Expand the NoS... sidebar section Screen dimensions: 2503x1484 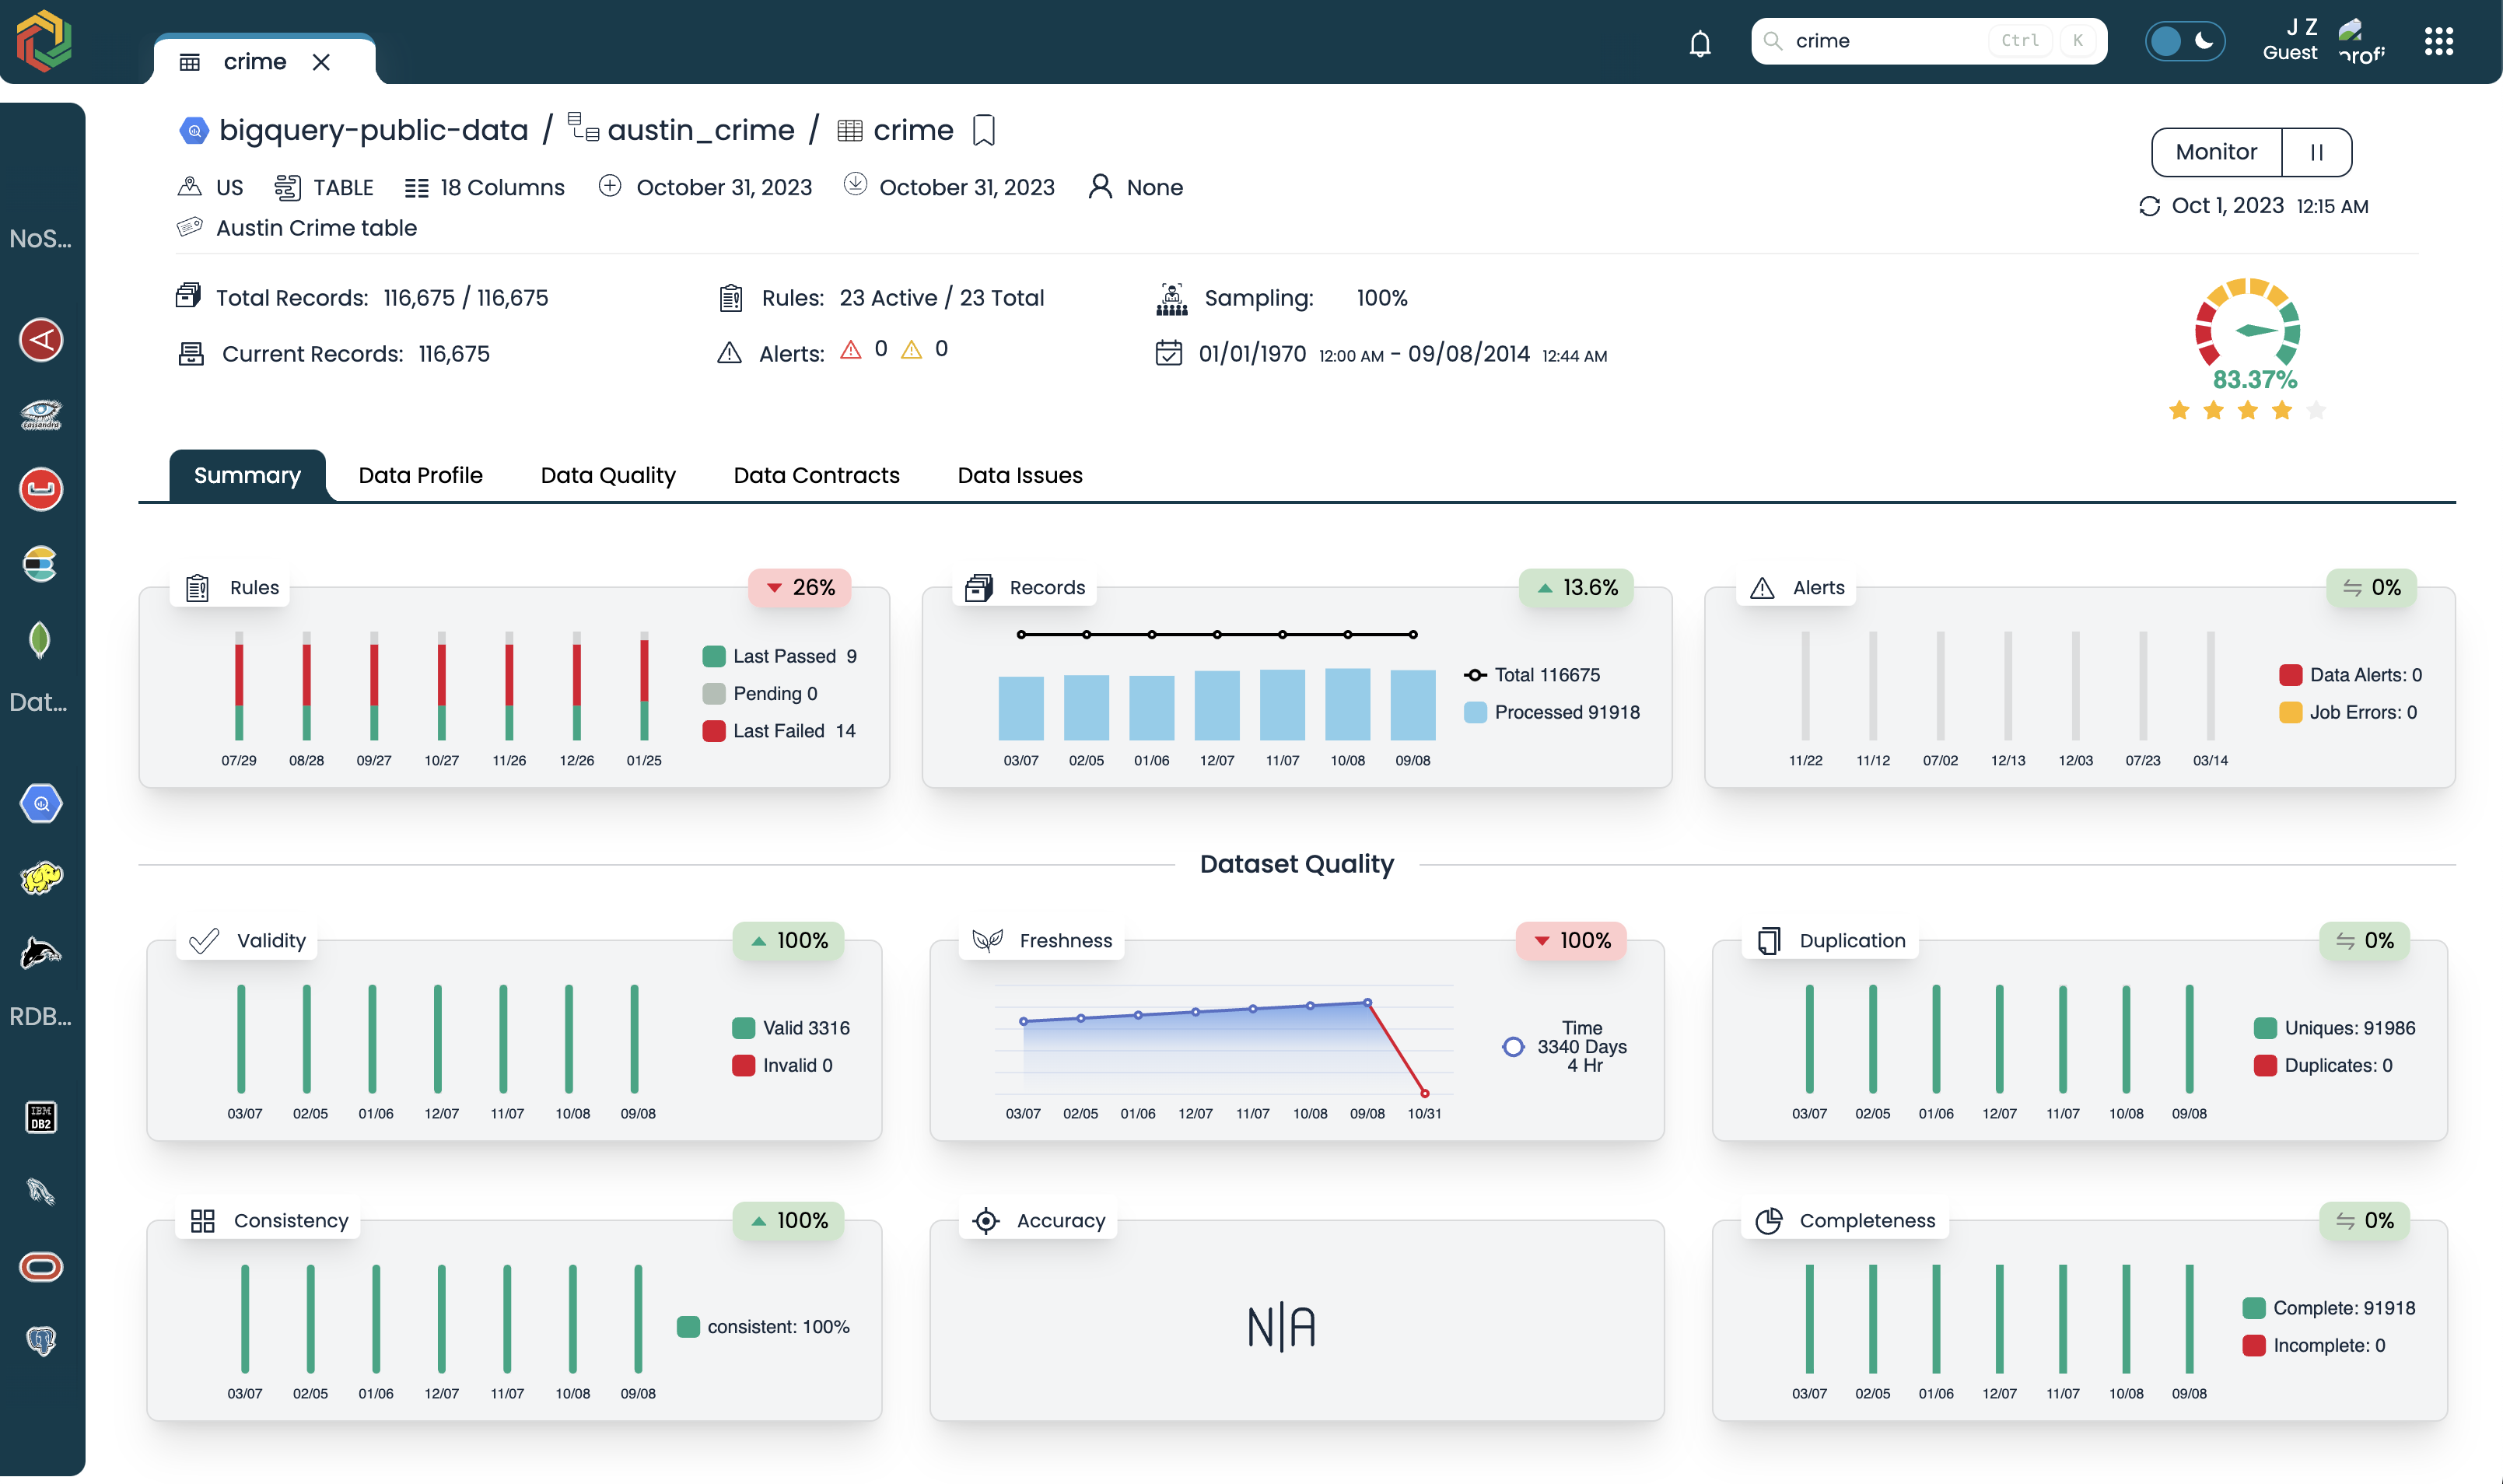coord(40,239)
